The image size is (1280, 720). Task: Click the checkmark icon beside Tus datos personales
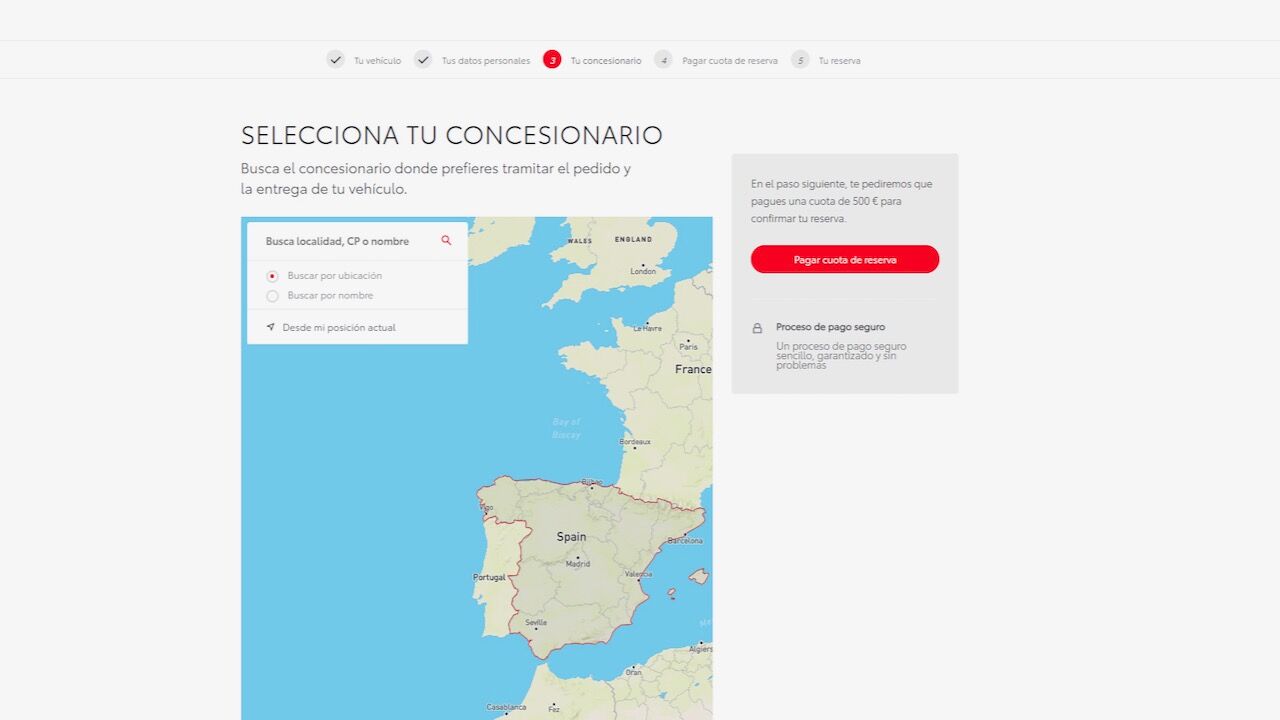(x=423, y=60)
